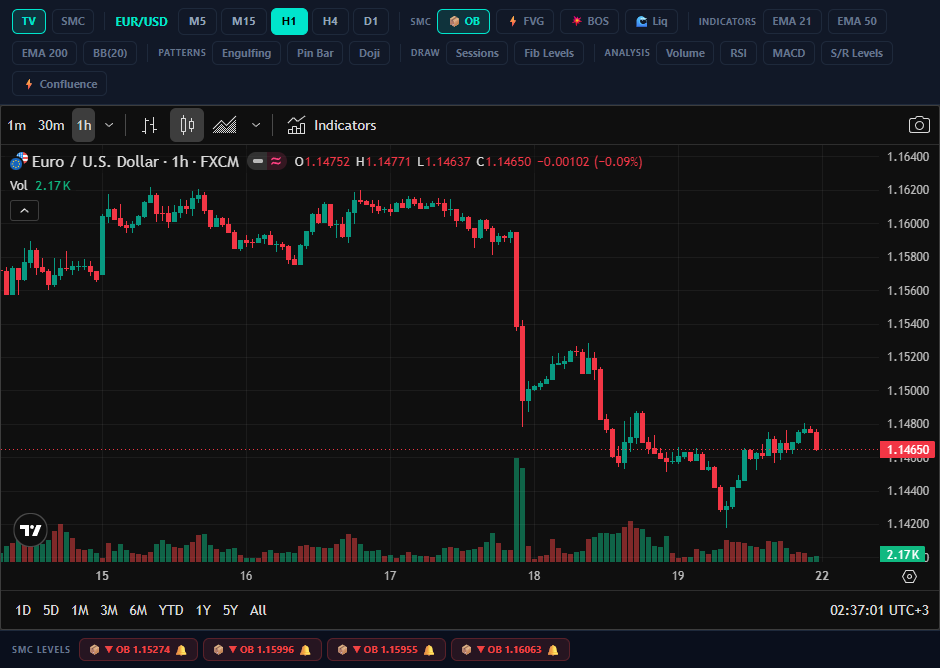The image size is (940, 668).
Task: Toggle the OB order block overlay
Action: 463,22
